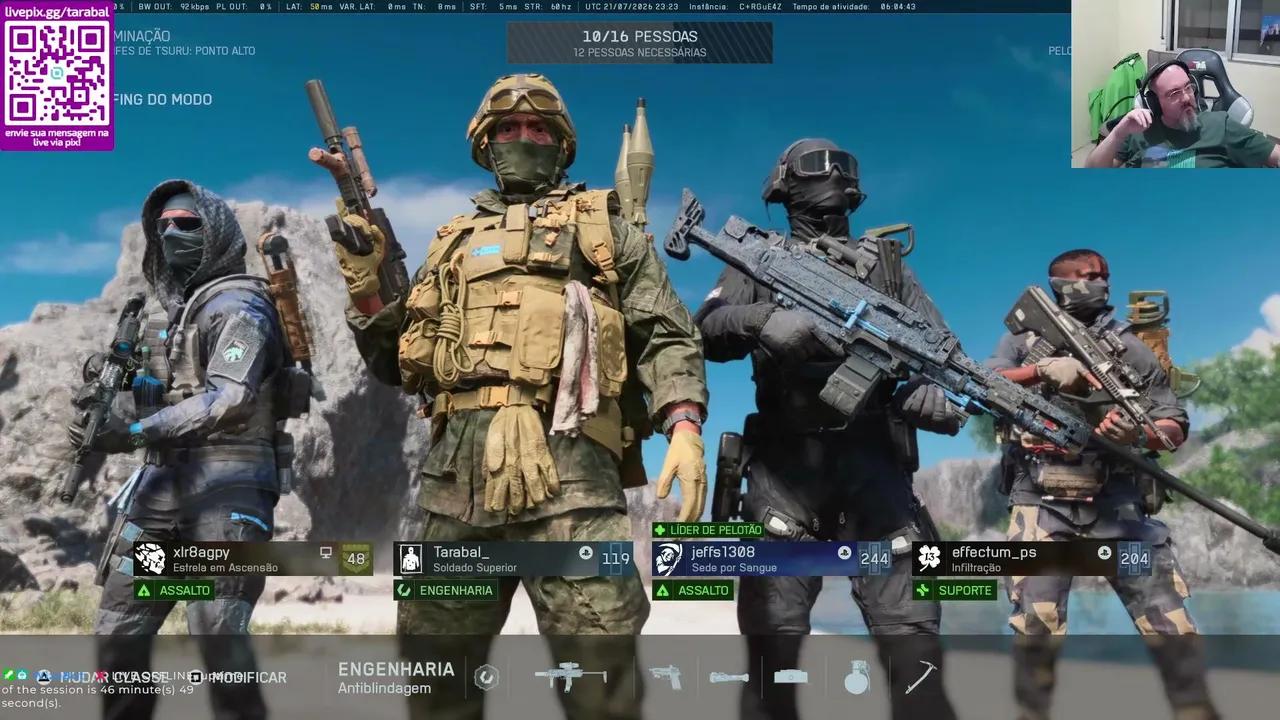Click the Instância C+RGuE4Z label
This screenshot has height=720, width=1280.
pos(735,6)
